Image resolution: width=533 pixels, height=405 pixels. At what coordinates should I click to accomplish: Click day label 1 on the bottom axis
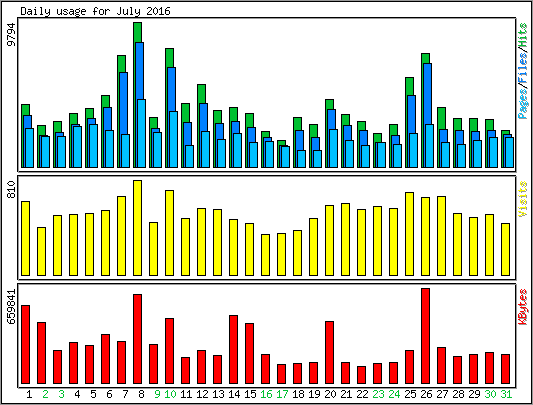tap(29, 394)
